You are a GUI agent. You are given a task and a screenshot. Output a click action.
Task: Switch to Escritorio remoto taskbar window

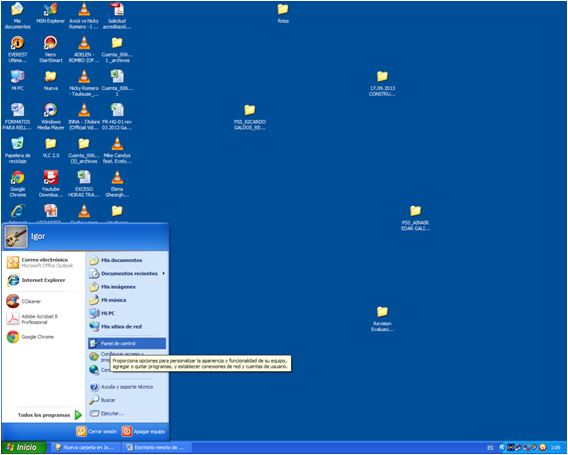pos(157,447)
